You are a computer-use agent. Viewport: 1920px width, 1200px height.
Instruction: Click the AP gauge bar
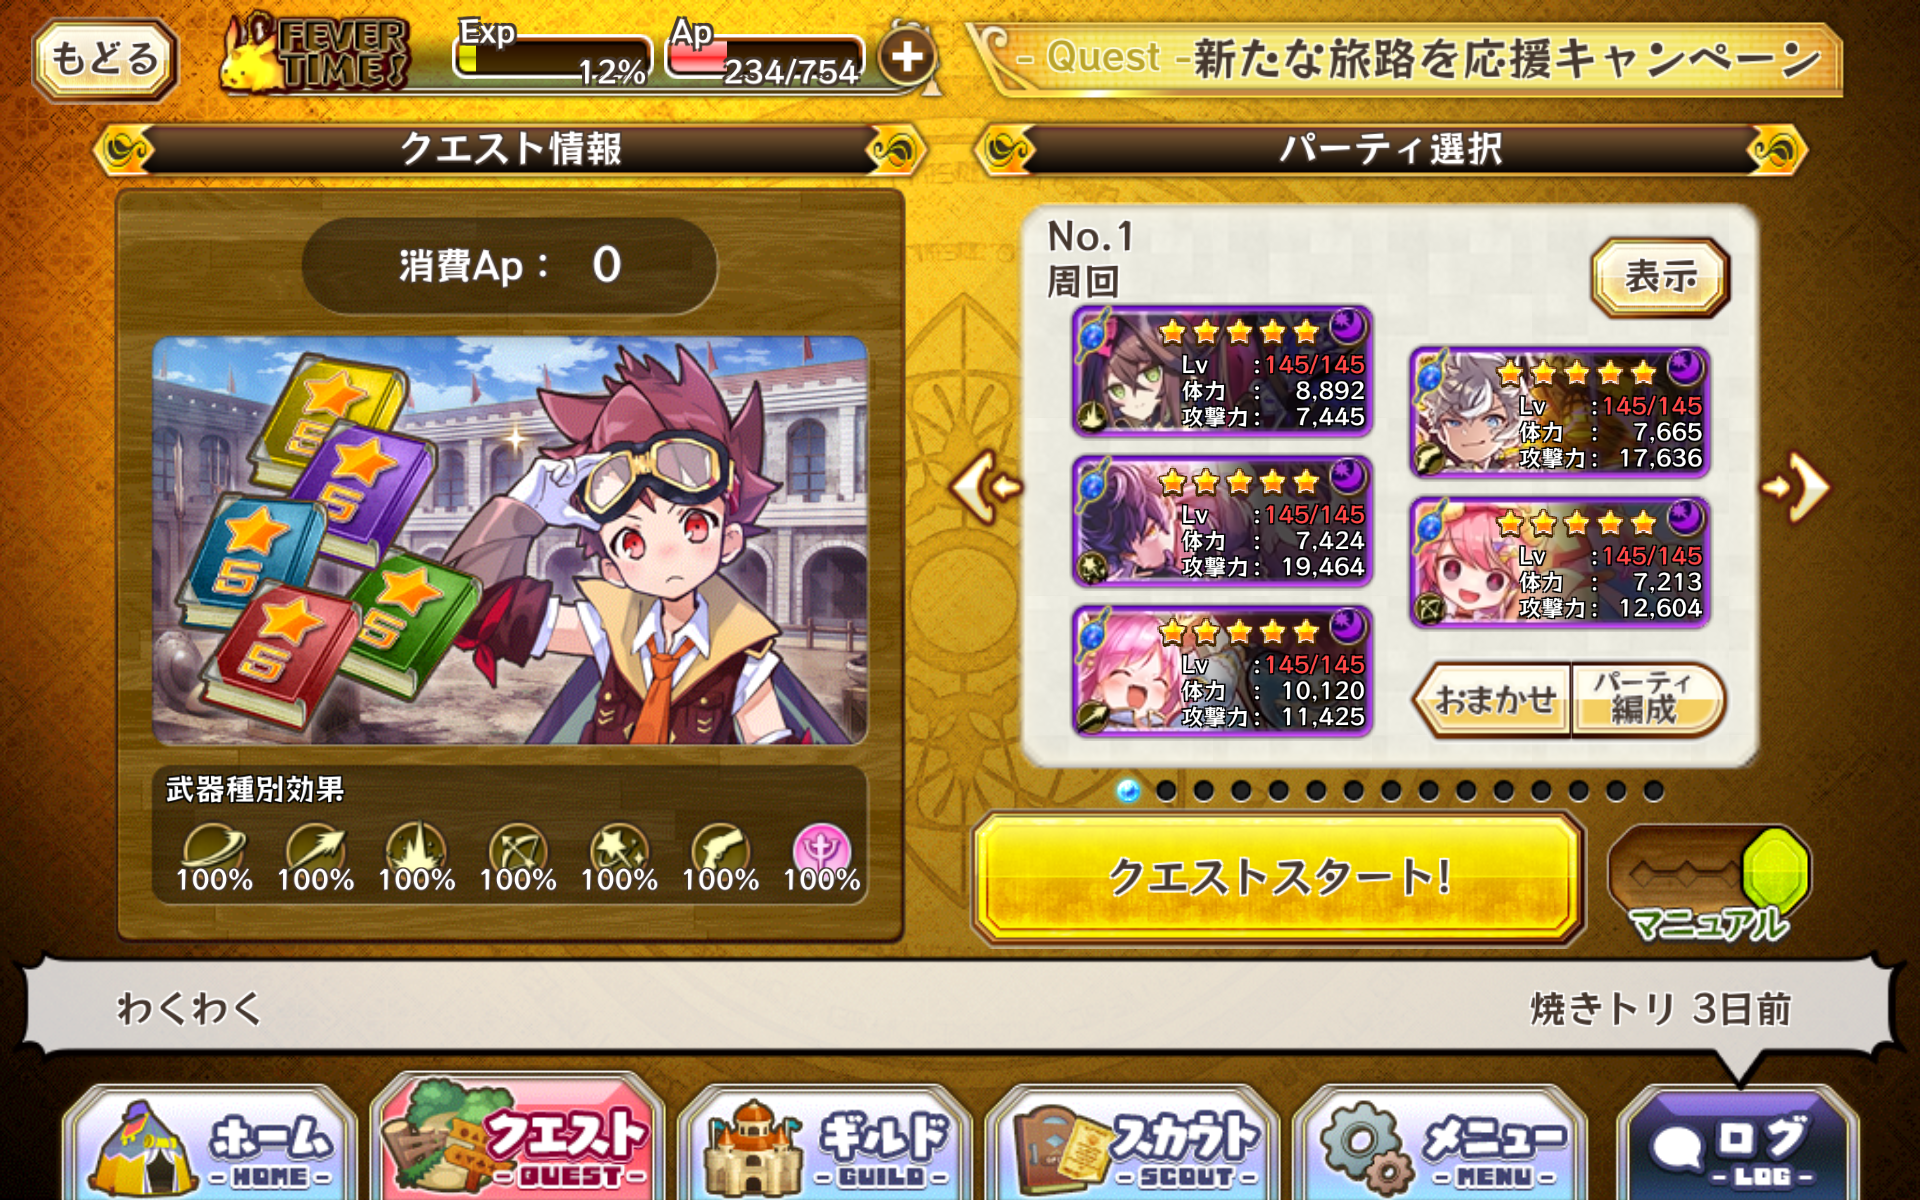765,58
